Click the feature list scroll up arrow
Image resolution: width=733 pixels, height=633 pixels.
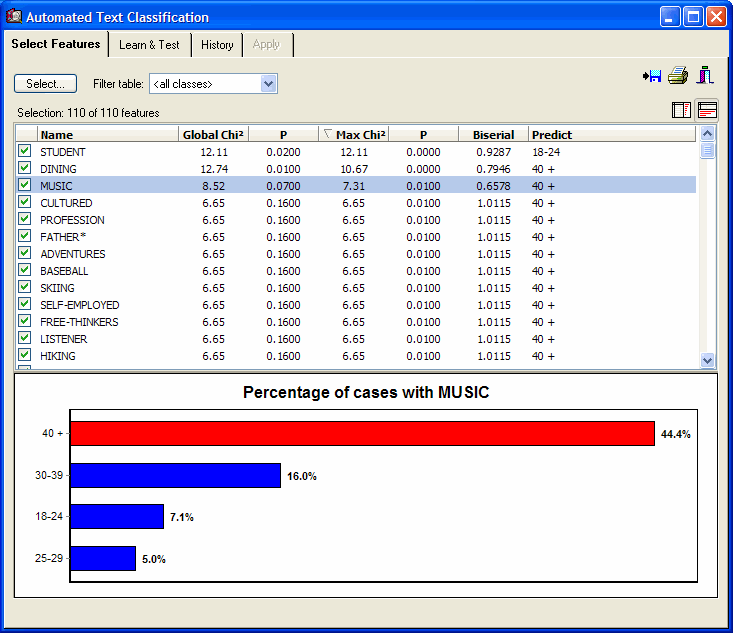(x=708, y=134)
